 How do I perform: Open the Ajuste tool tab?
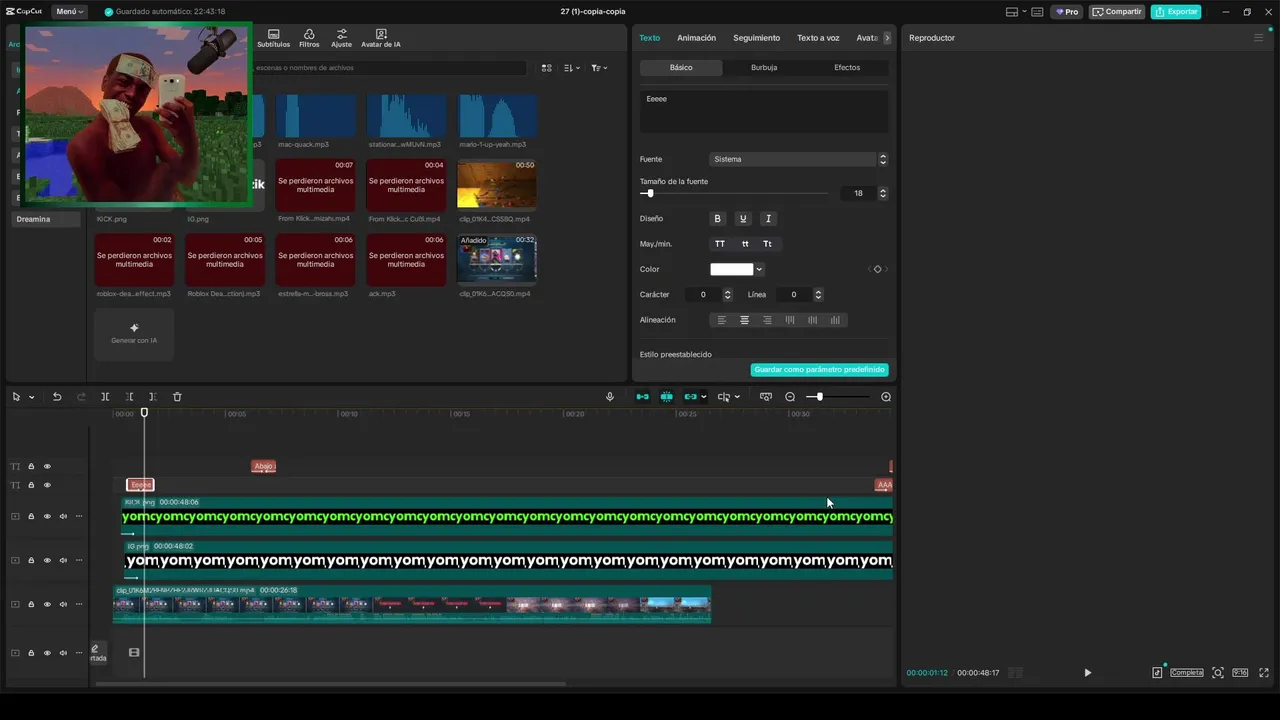pos(341,38)
